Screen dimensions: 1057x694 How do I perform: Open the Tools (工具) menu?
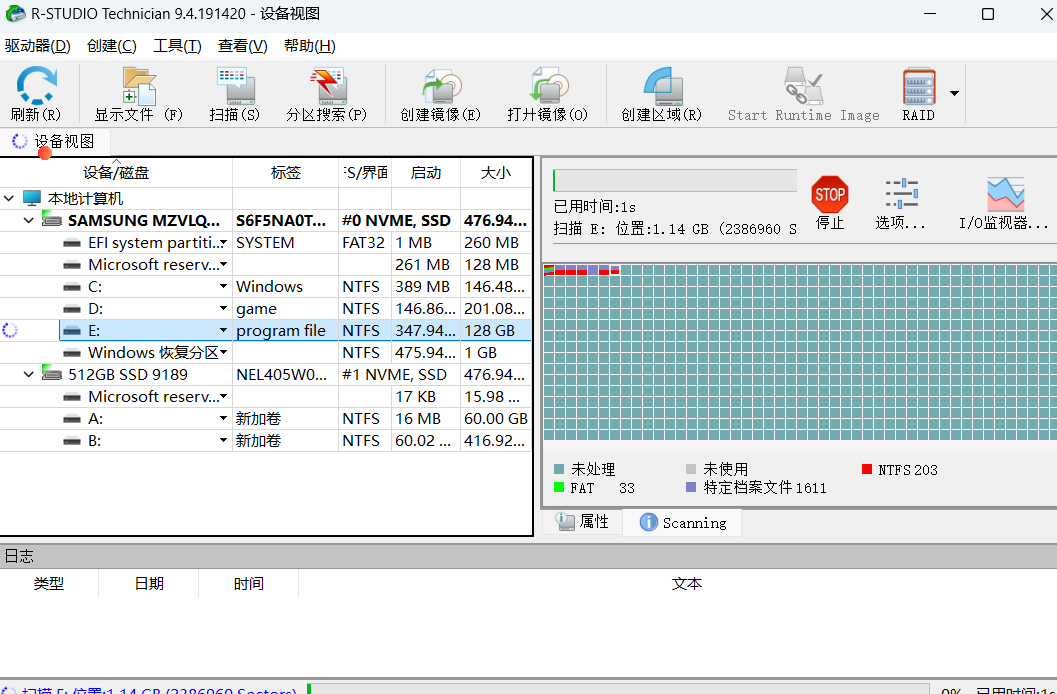[177, 46]
